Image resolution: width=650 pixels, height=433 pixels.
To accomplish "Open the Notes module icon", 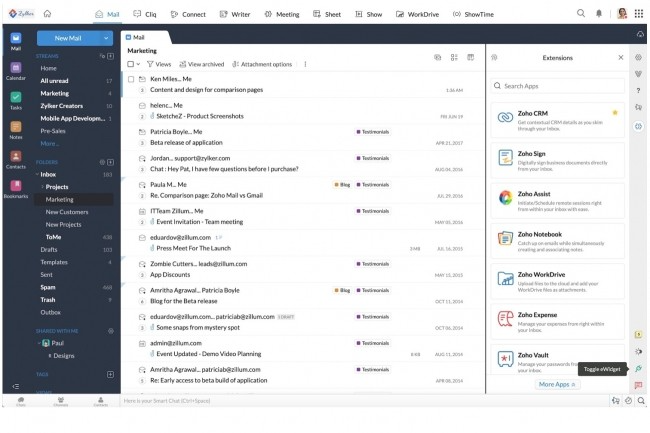I will point(16,128).
